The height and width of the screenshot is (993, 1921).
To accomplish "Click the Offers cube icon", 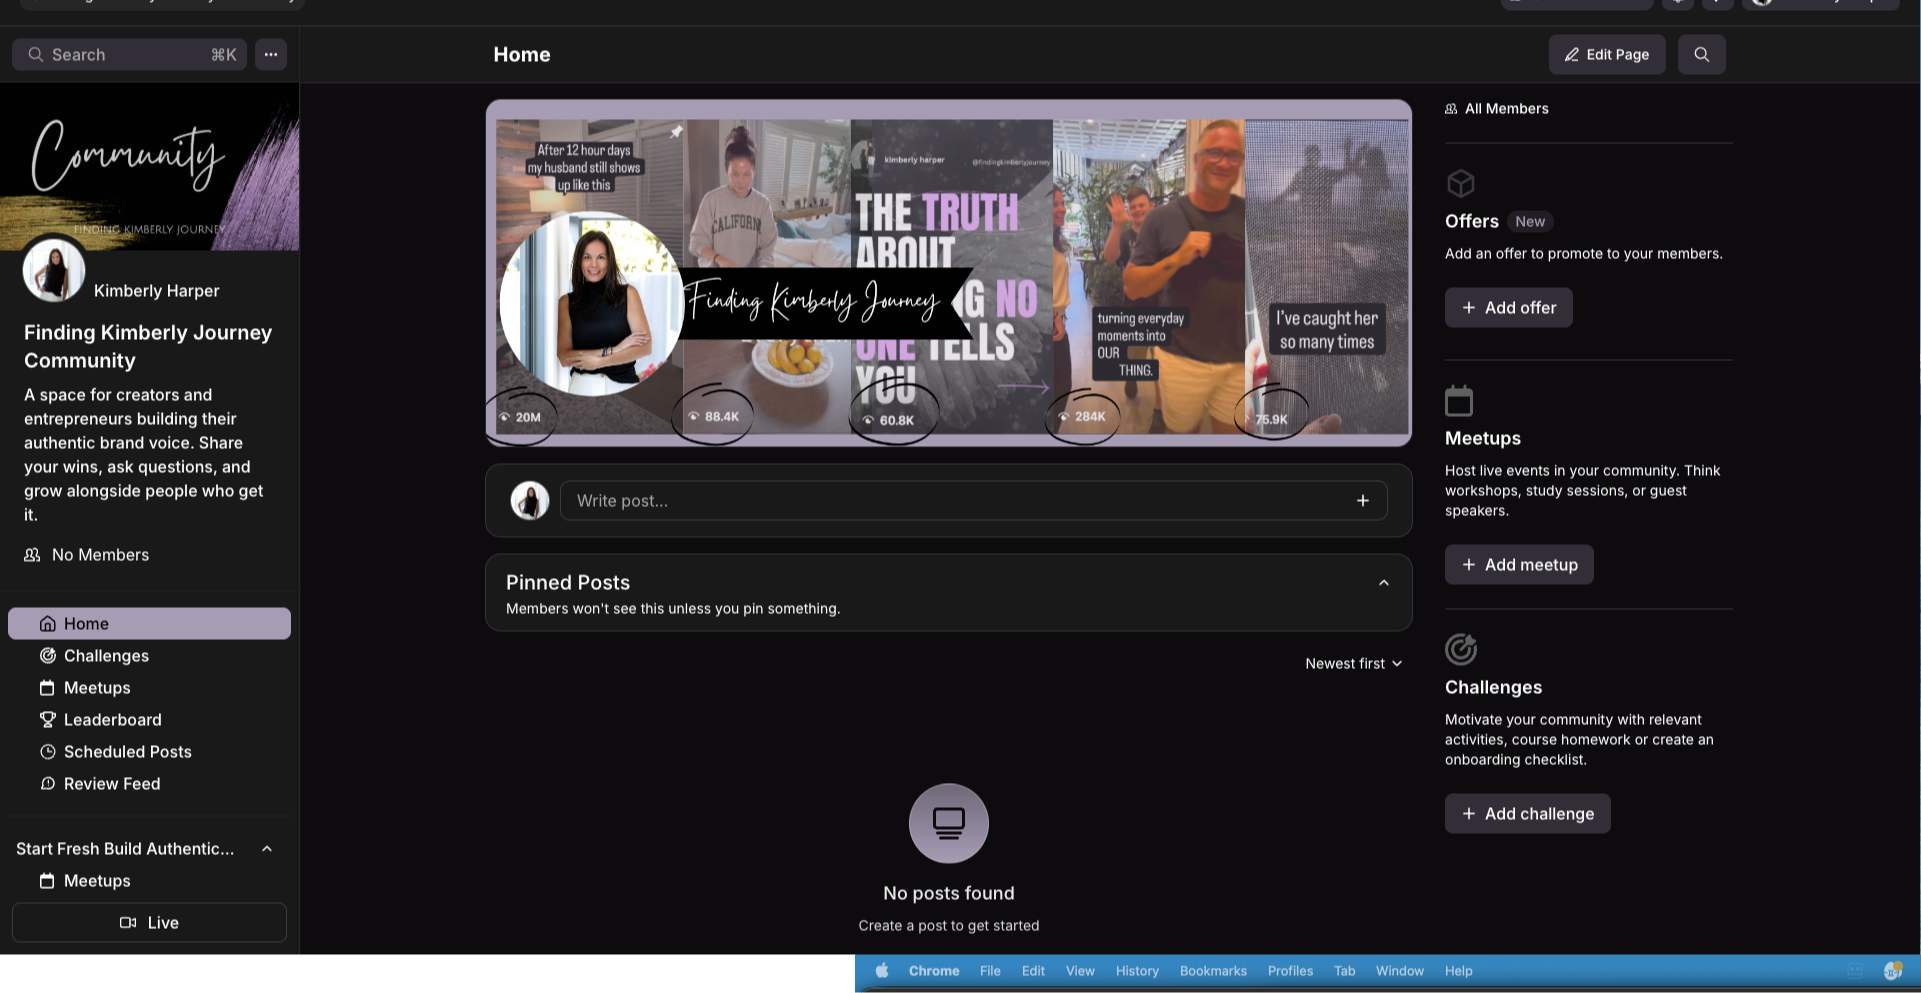I will (x=1461, y=184).
